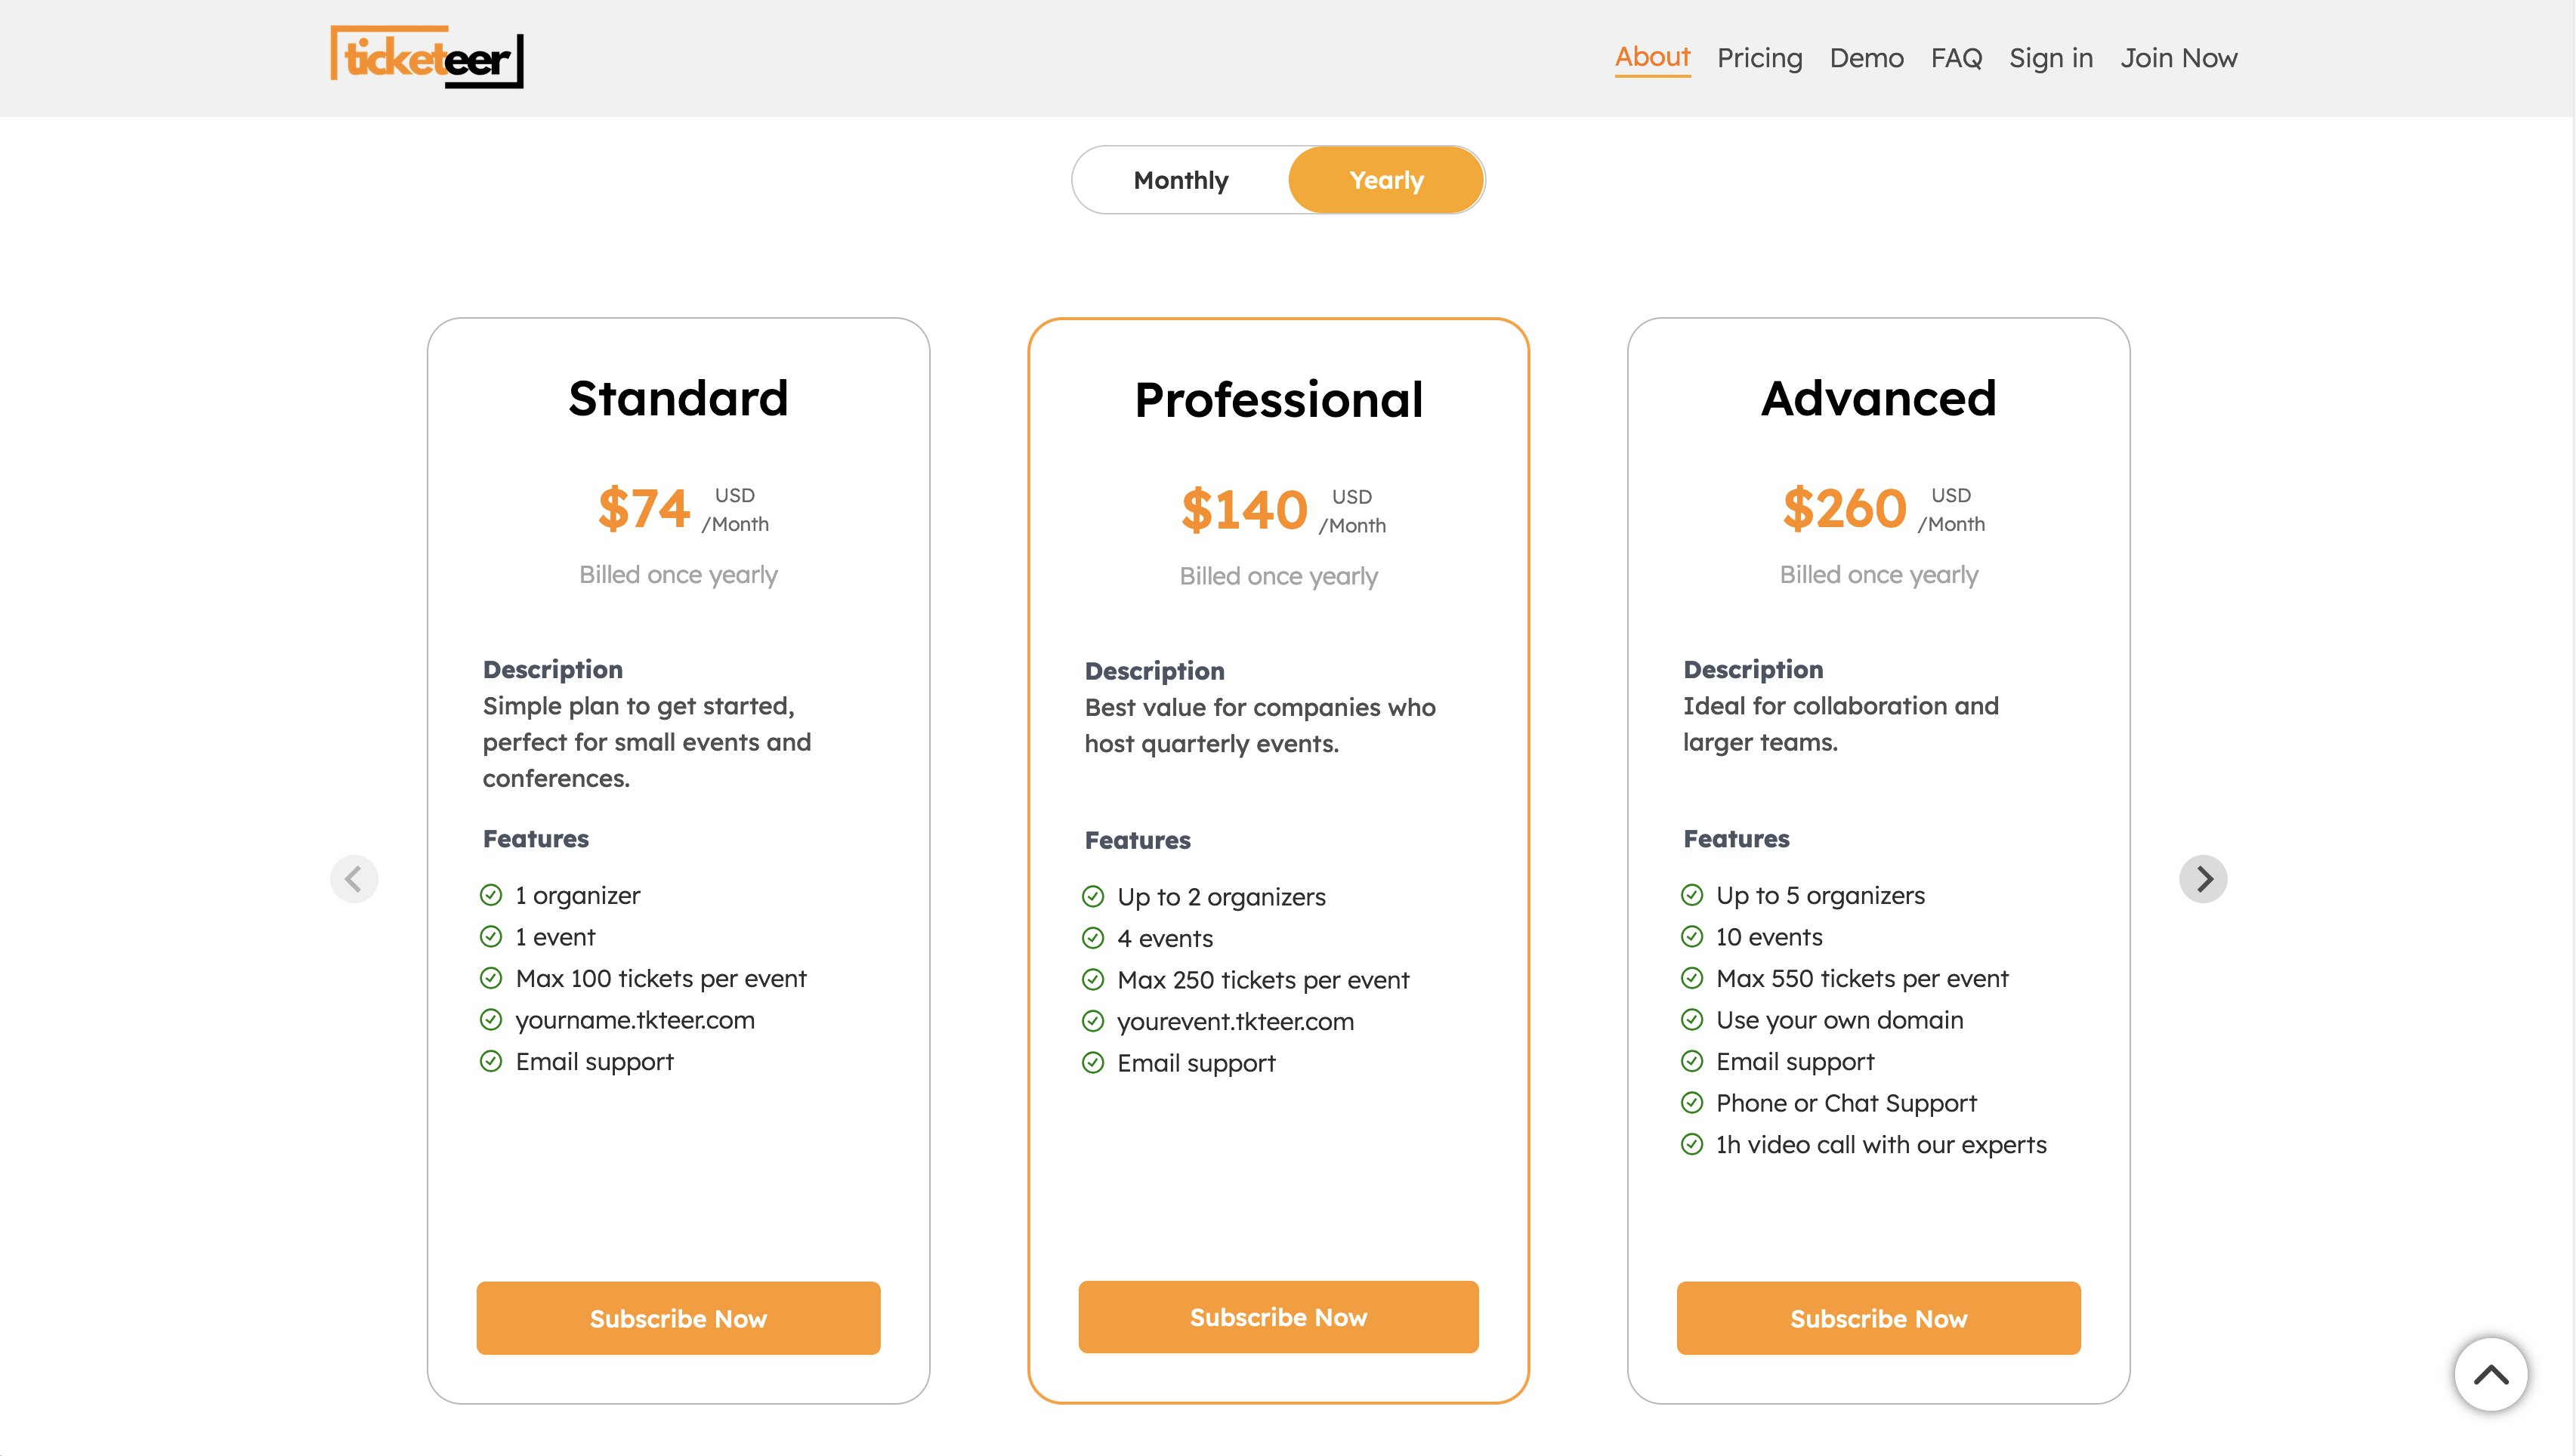The height and width of the screenshot is (1456, 2576).
Task: Click the Professional plan $140 price
Action: (1244, 510)
